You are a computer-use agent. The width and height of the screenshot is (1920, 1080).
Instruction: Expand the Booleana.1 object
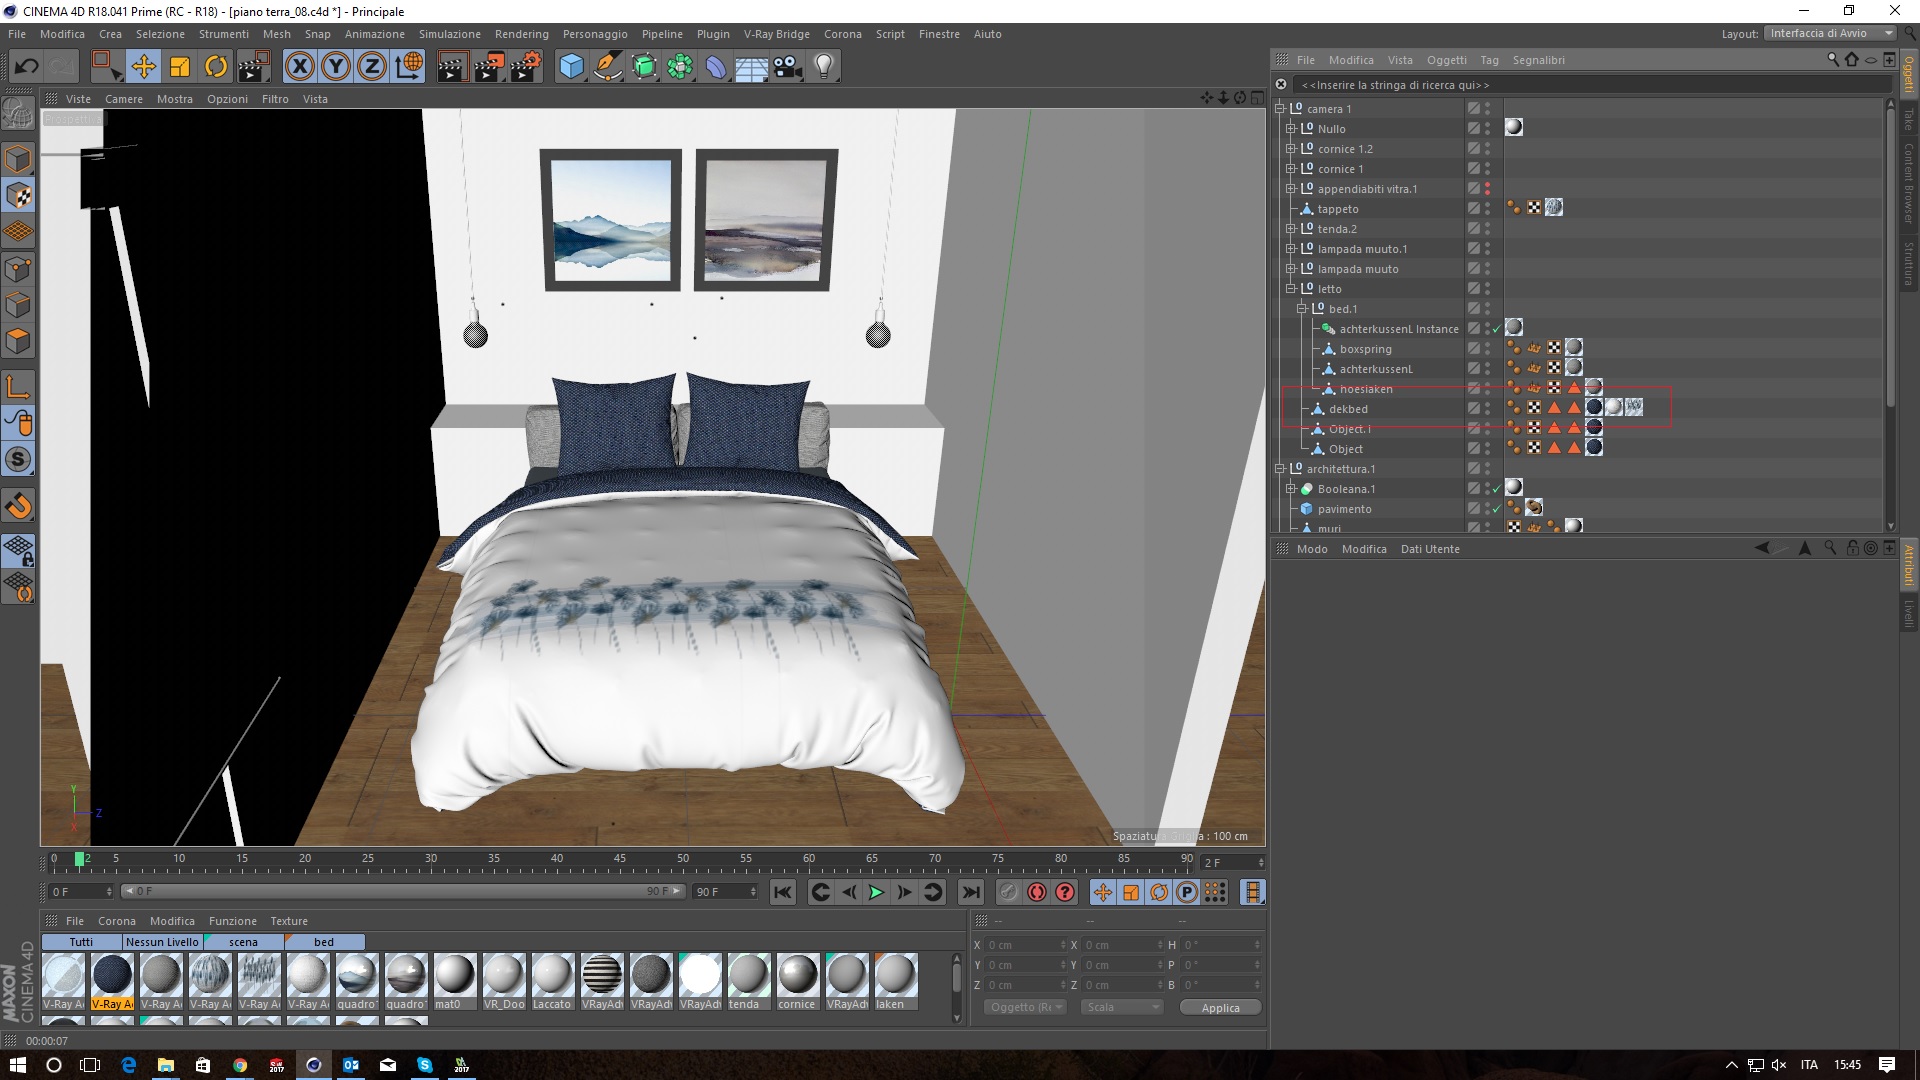coord(1291,489)
